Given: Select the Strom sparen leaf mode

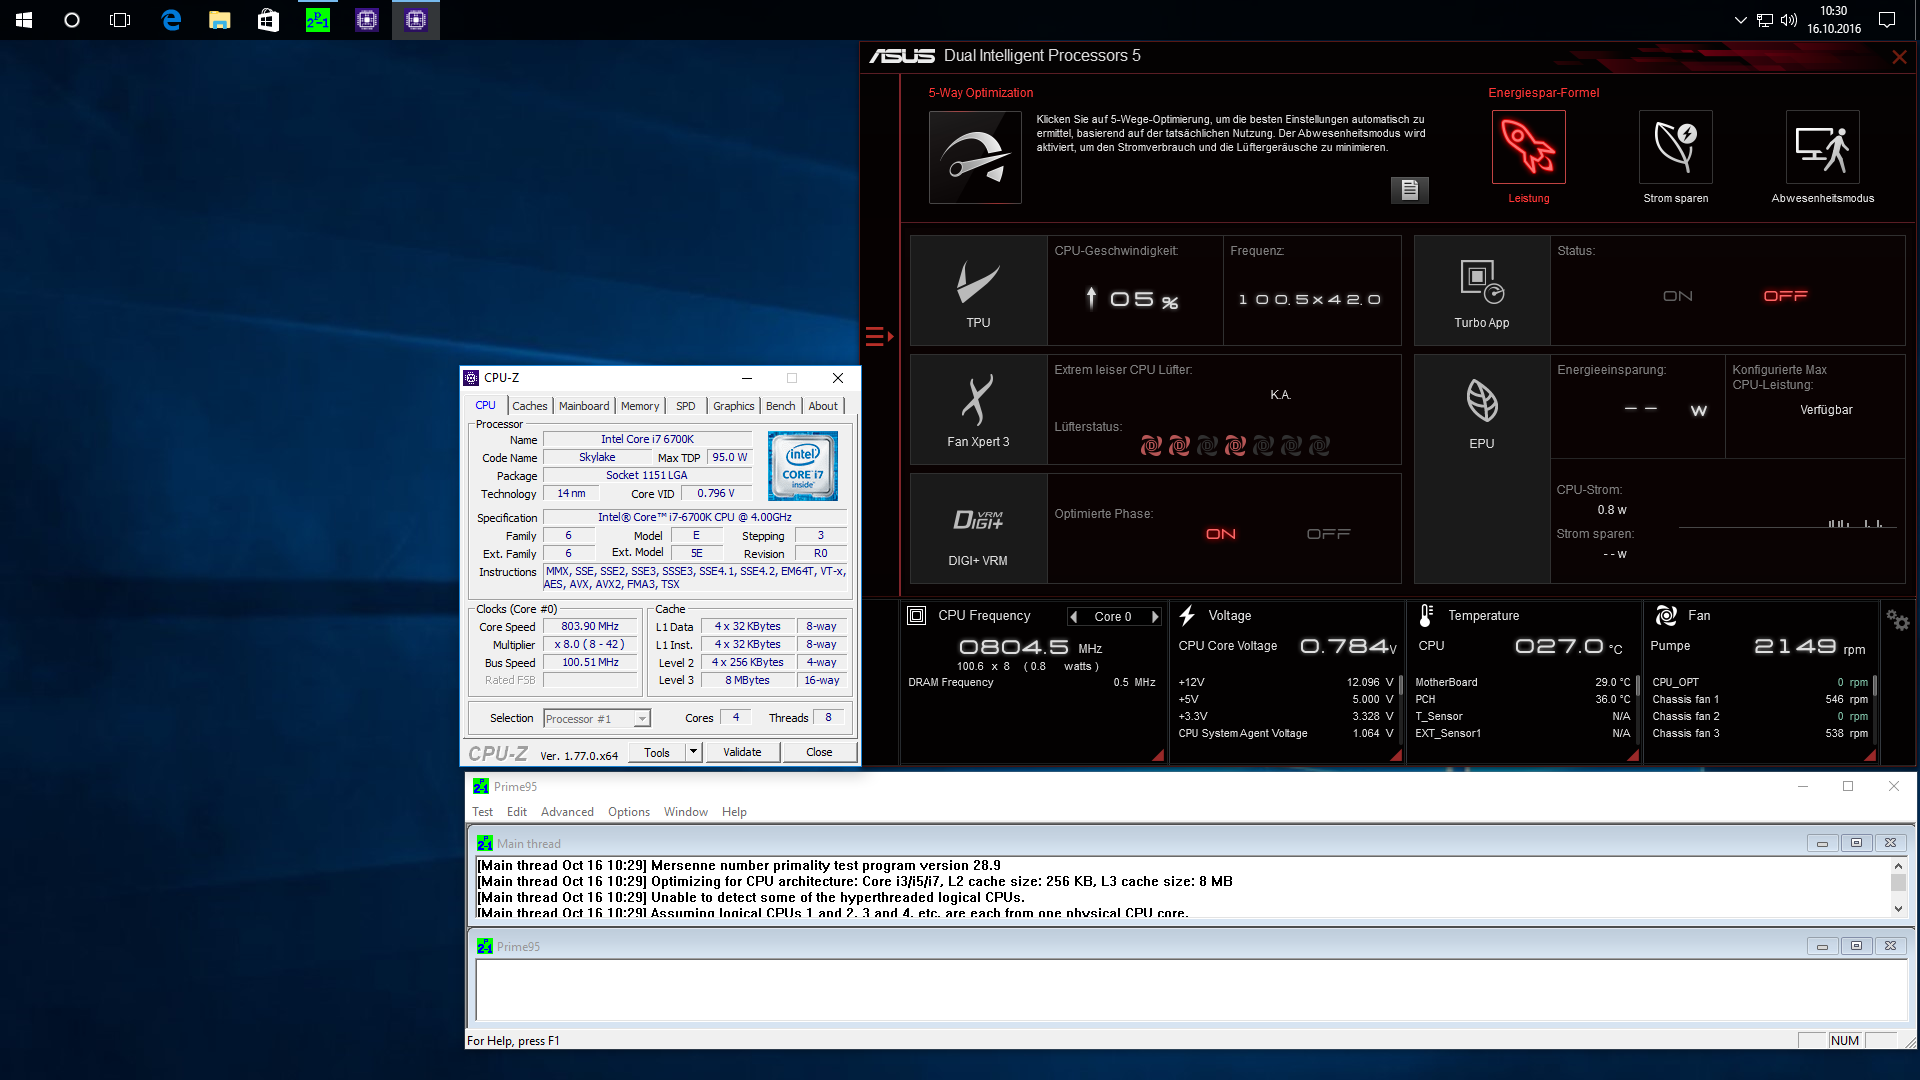Looking at the screenshot, I should tap(1675, 148).
